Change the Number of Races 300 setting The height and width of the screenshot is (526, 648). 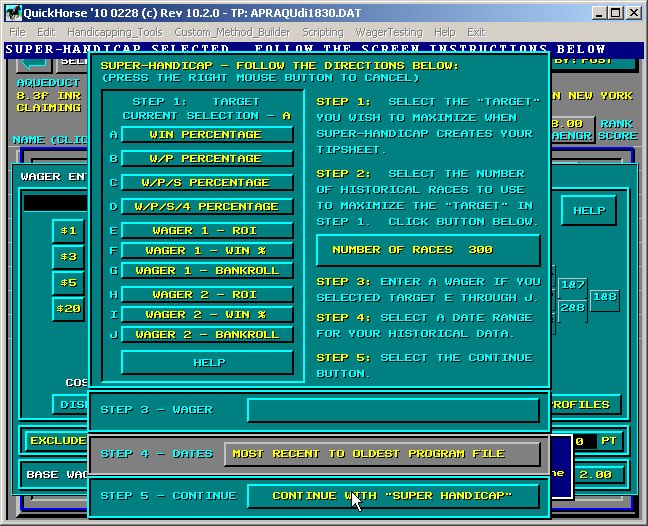coord(427,250)
